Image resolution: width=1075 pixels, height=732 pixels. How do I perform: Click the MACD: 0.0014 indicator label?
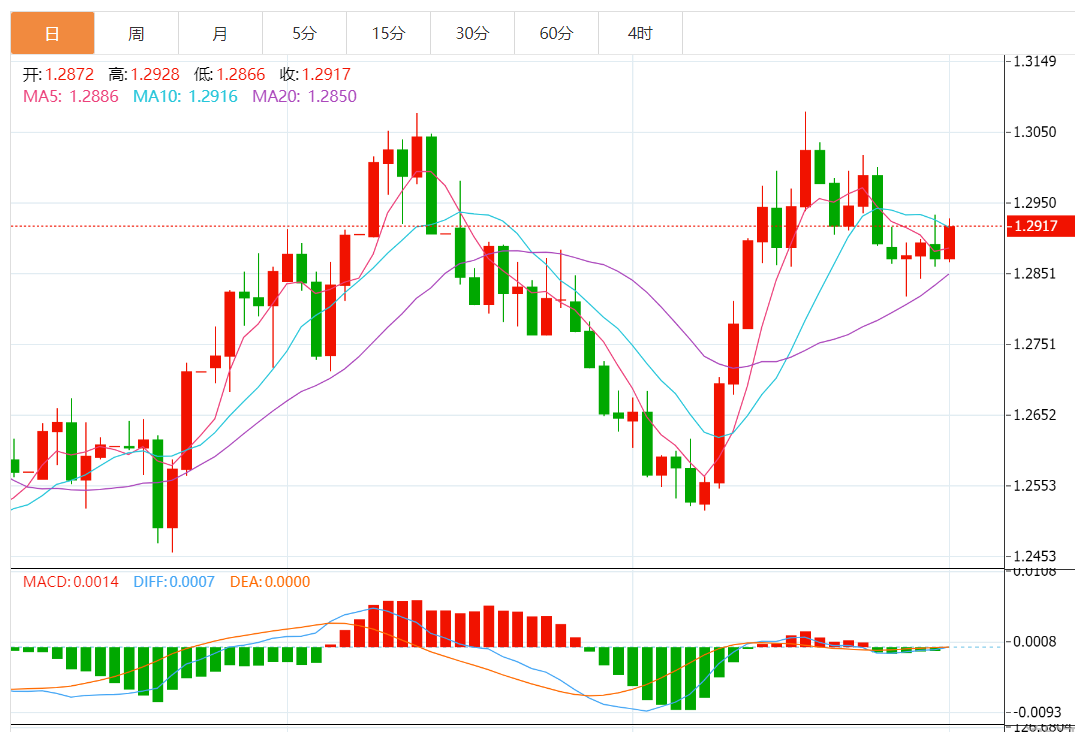(71, 582)
